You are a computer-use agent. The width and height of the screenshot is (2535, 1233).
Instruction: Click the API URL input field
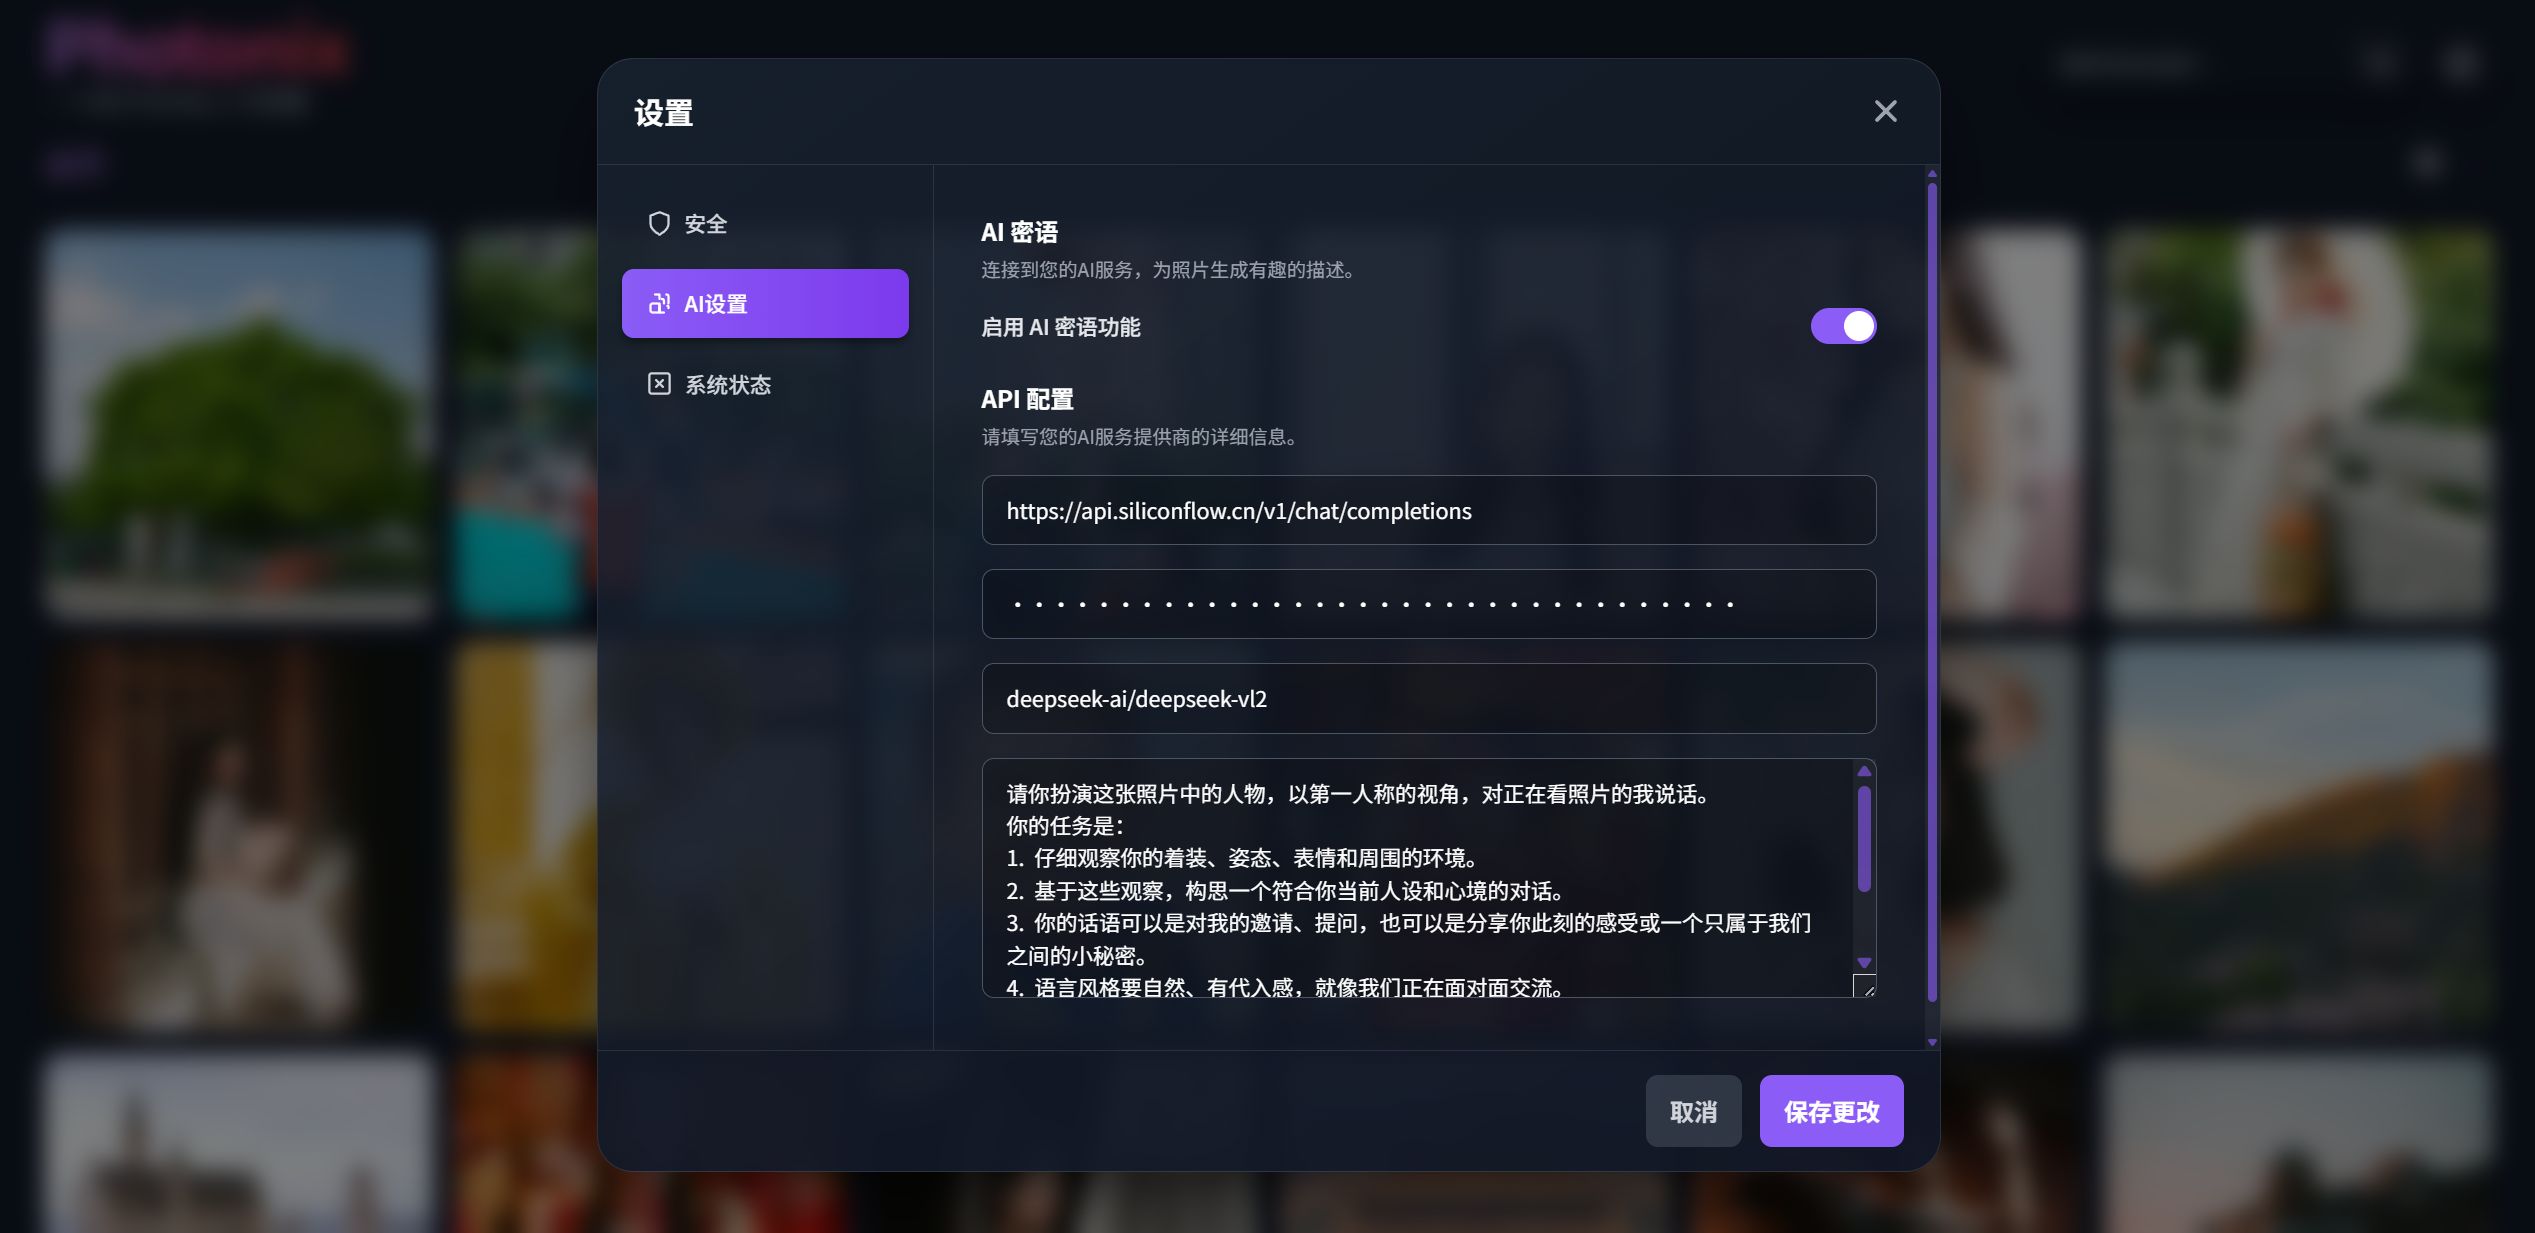click(1428, 510)
